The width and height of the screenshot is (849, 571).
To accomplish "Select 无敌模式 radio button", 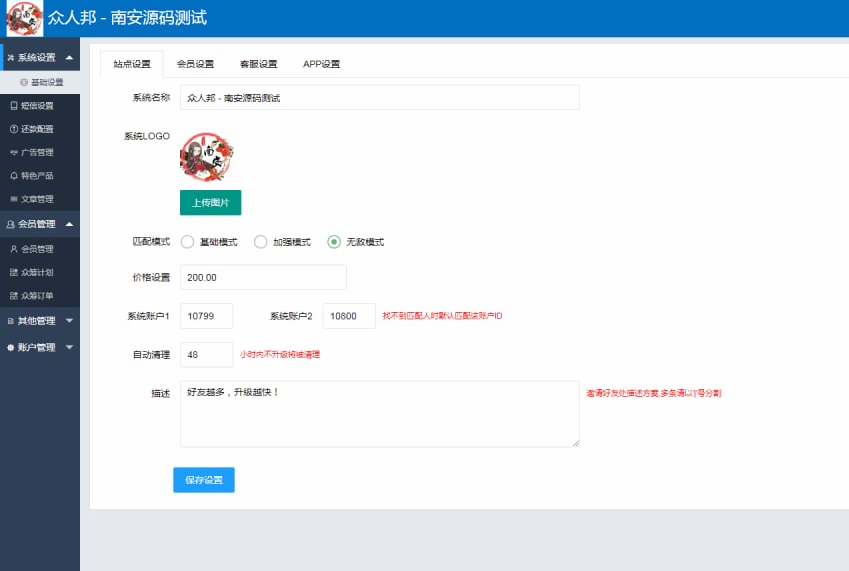I will coord(334,242).
